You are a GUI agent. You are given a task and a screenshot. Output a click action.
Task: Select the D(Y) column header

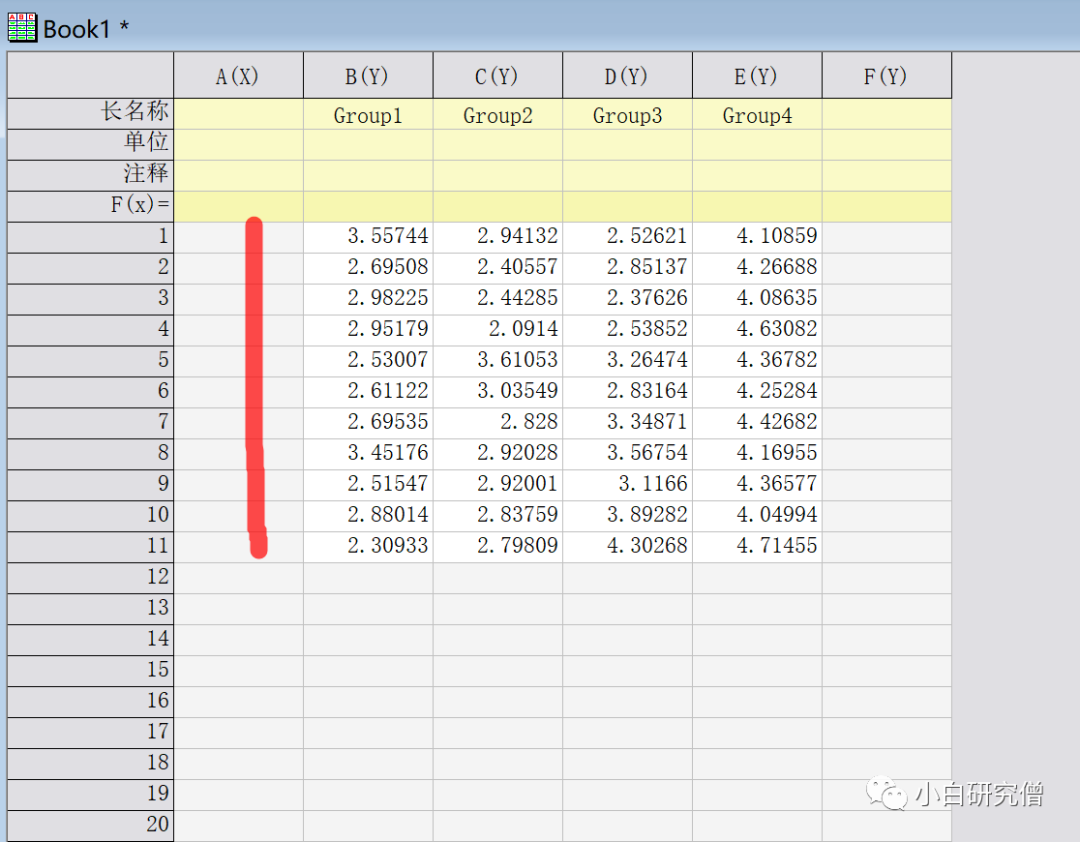pos(627,75)
